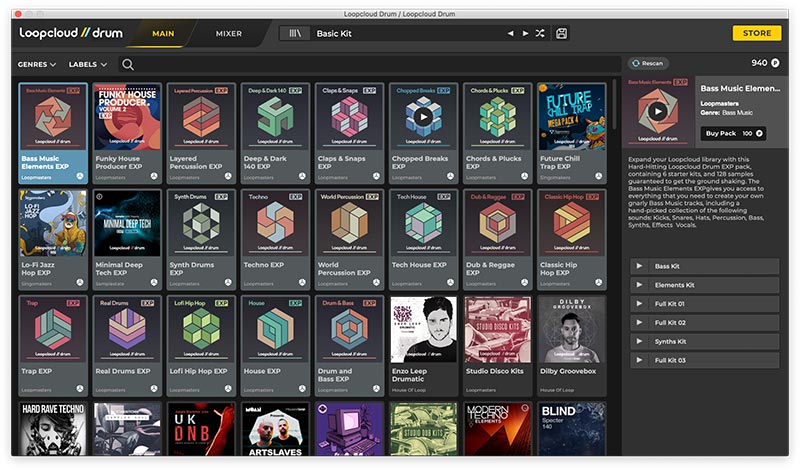Click the points icon on Trap EXP card
The image size is (800, 470).
pyautogui.click(x=80, y=388)
